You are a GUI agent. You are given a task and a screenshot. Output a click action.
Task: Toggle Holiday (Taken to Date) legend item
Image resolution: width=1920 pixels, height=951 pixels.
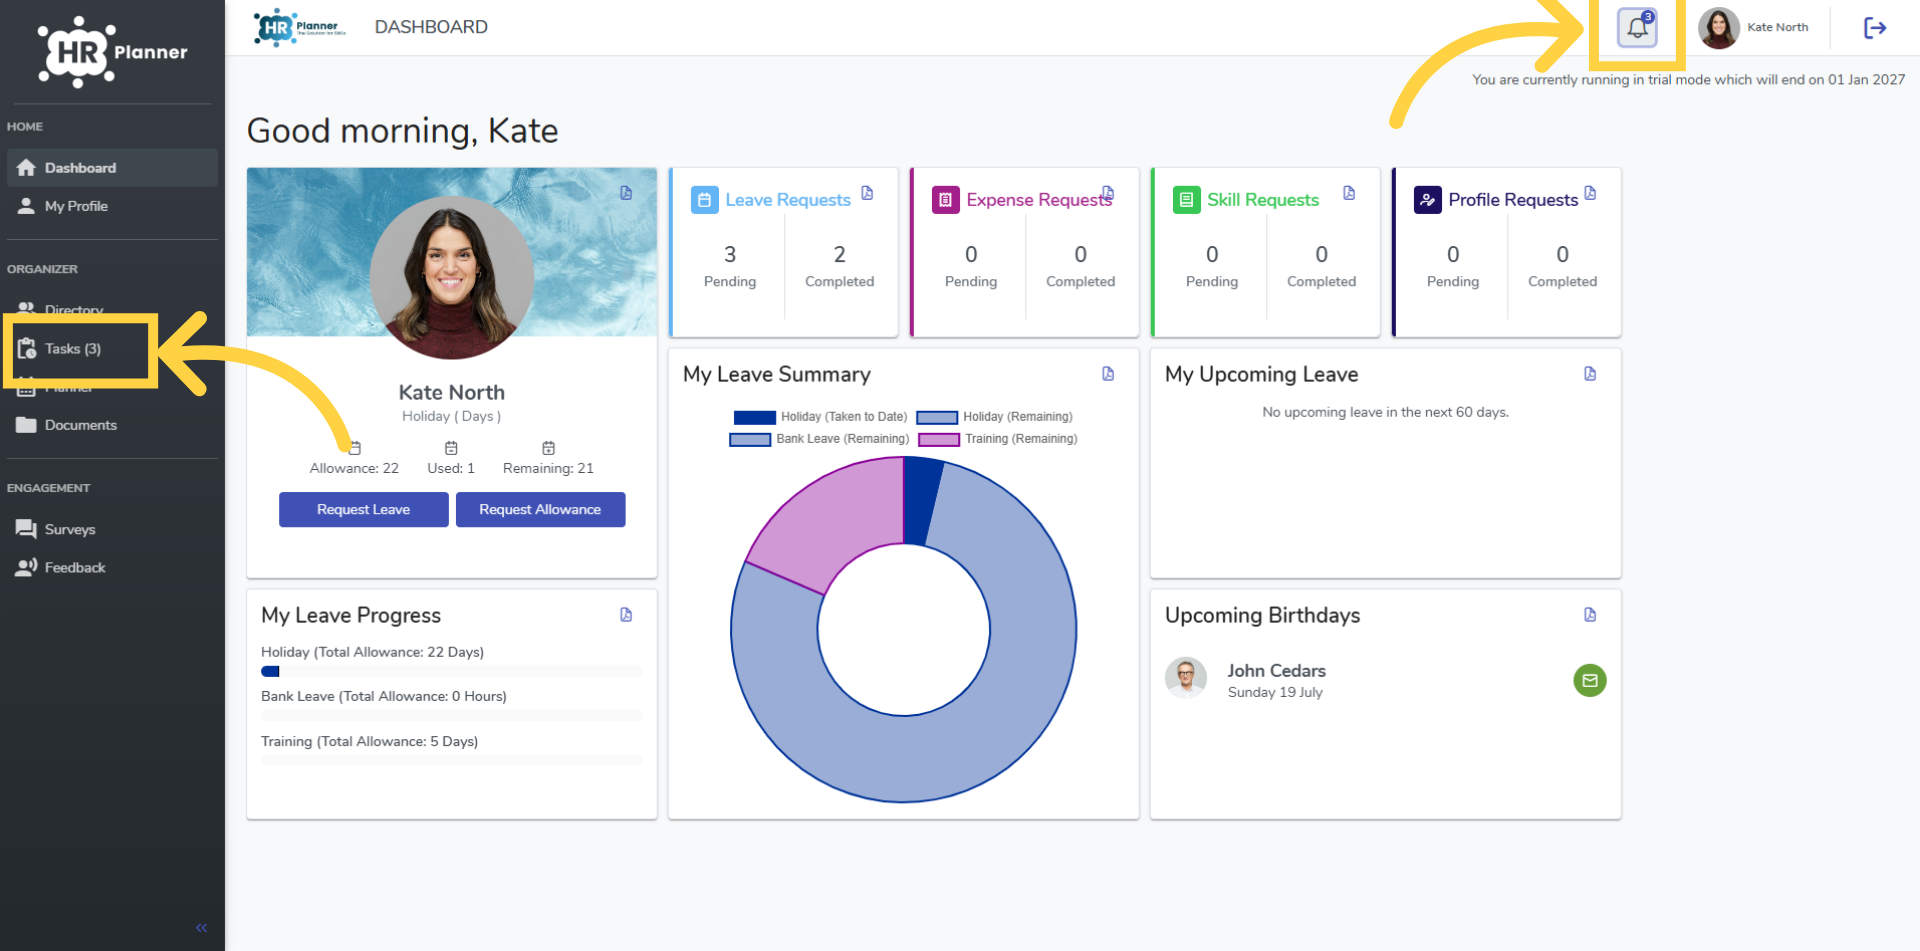820,417
